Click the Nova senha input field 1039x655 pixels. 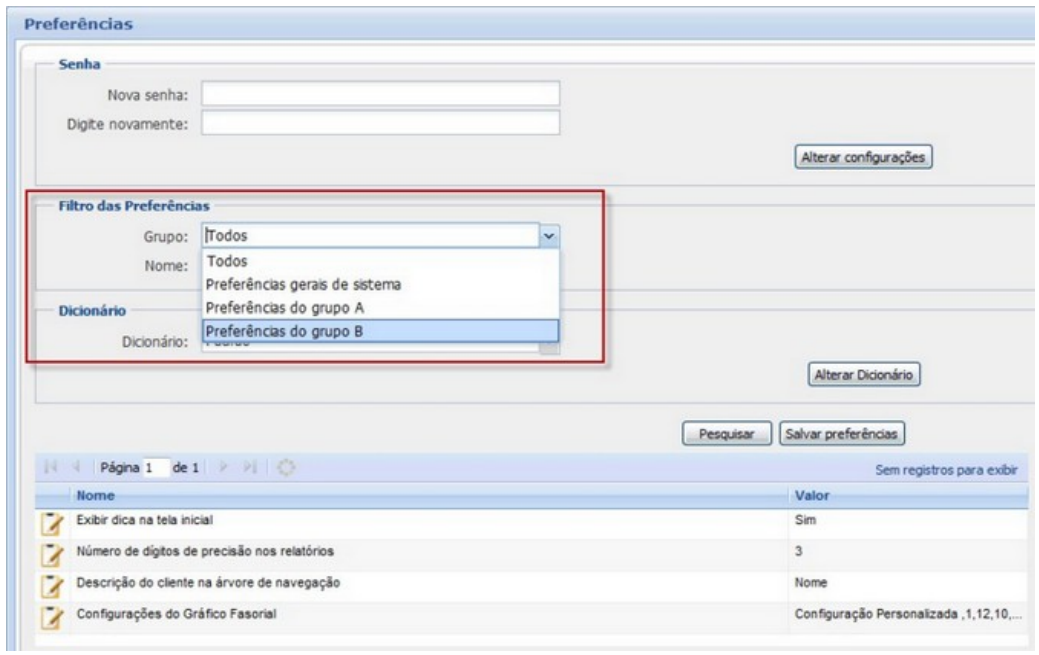[380, 94]
